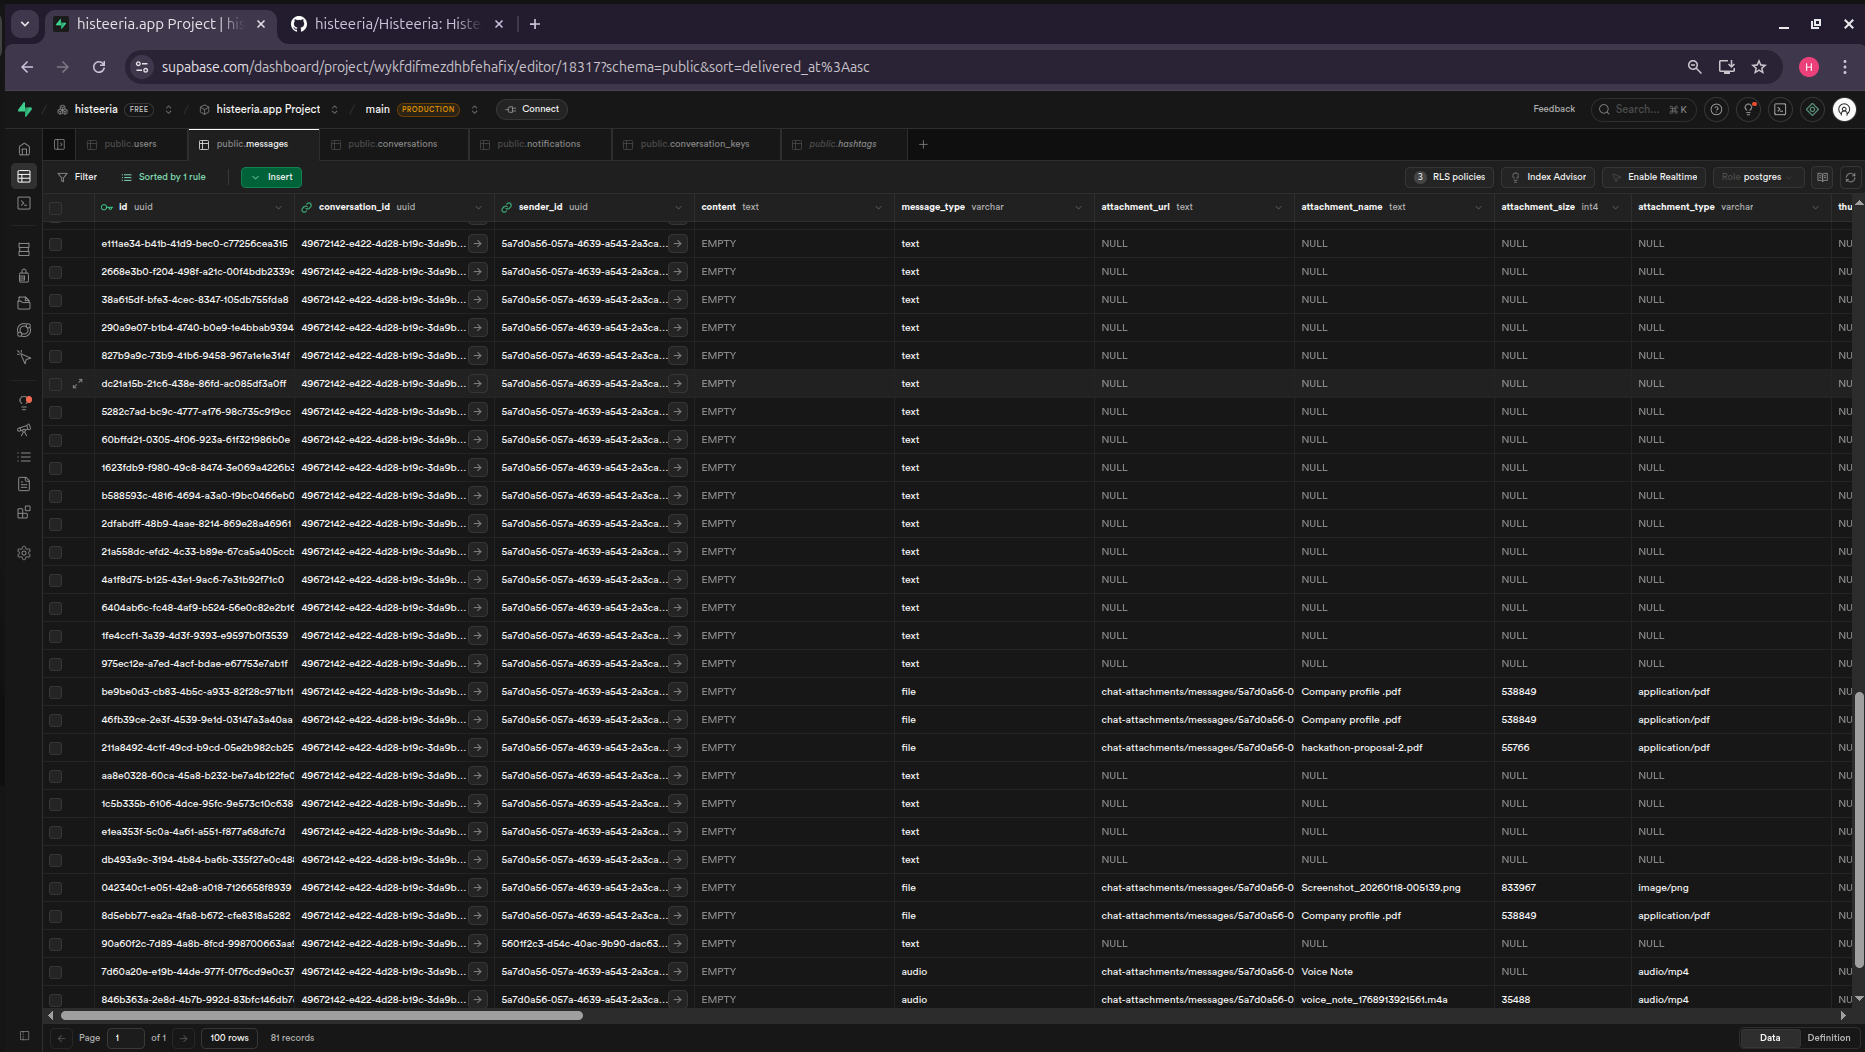Open the Storage section in the sidebar
The width and height of the screenshot is (1865, 1052).
coord(24,303)
